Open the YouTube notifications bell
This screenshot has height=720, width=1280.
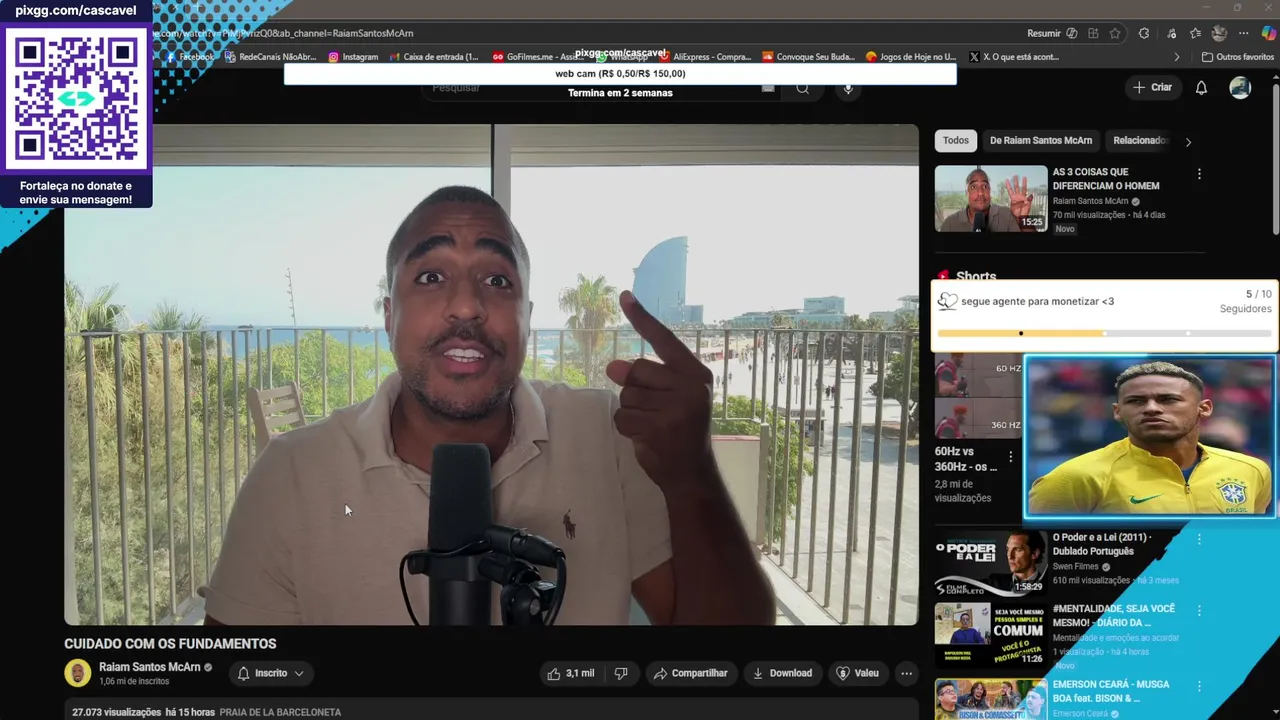tap(1202, 88)
